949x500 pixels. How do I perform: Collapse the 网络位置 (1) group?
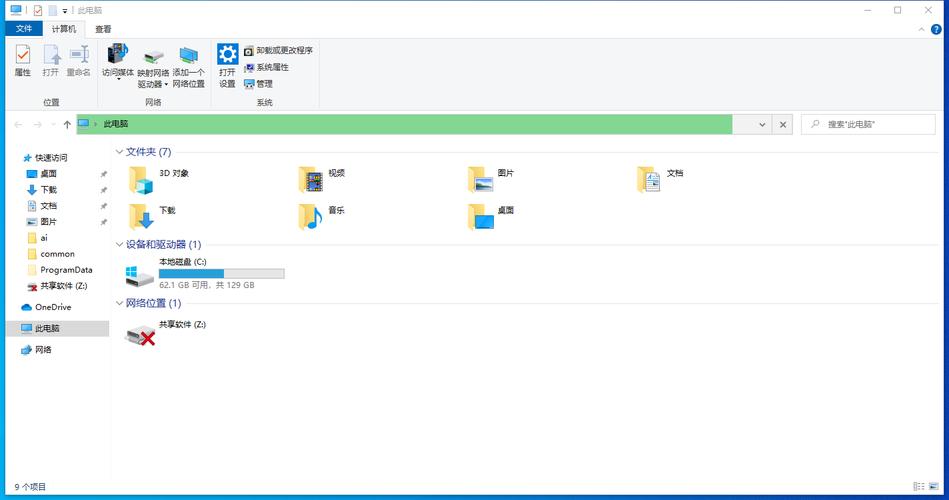tap(119, 303)
